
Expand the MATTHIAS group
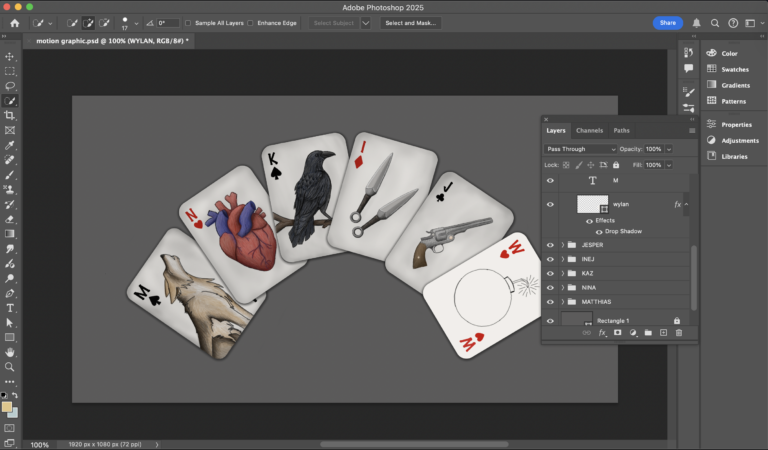pos(562,302)
